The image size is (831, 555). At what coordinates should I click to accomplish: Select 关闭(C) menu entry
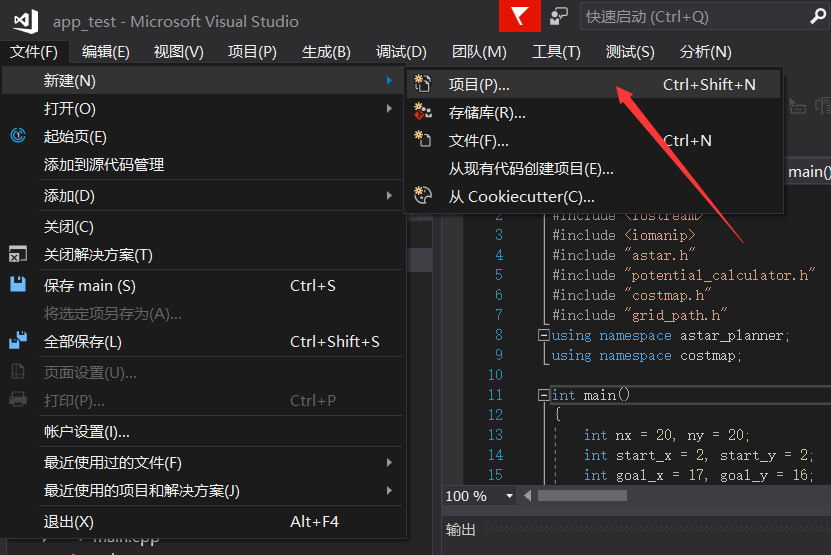click(x=202, y=227)
